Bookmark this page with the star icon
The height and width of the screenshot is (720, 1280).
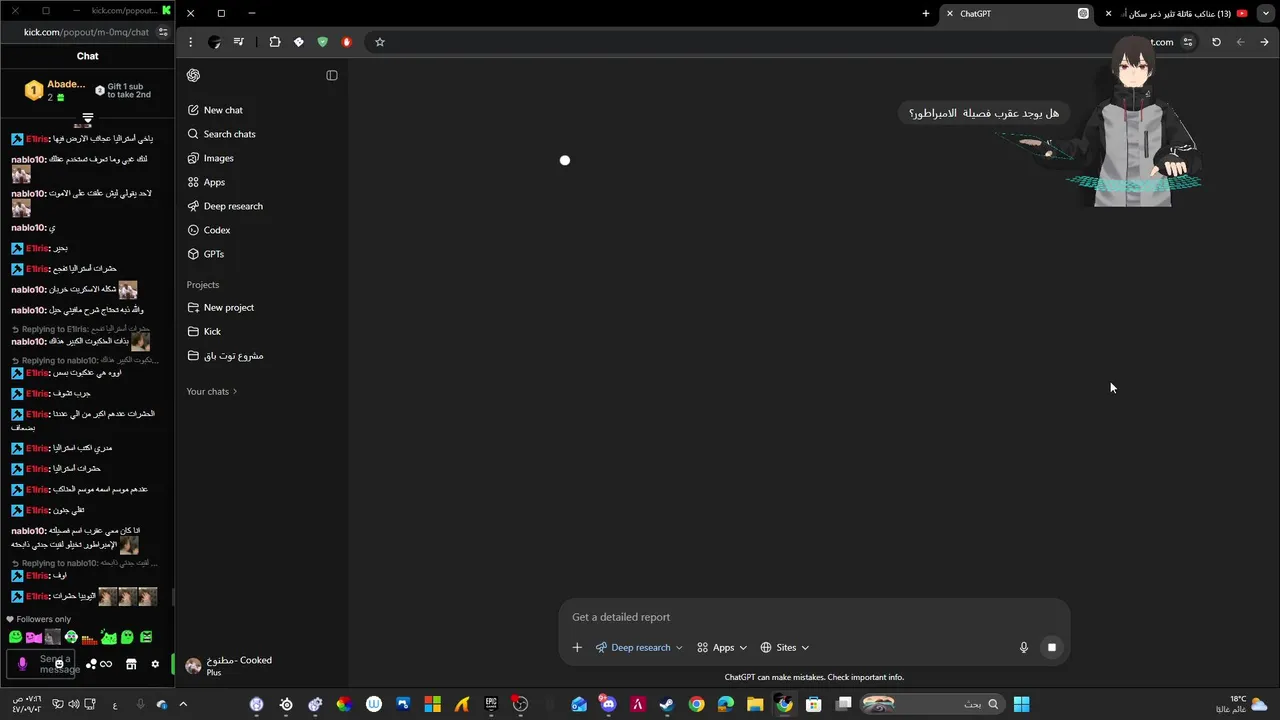pyautogui.click(x=380, y=42)
